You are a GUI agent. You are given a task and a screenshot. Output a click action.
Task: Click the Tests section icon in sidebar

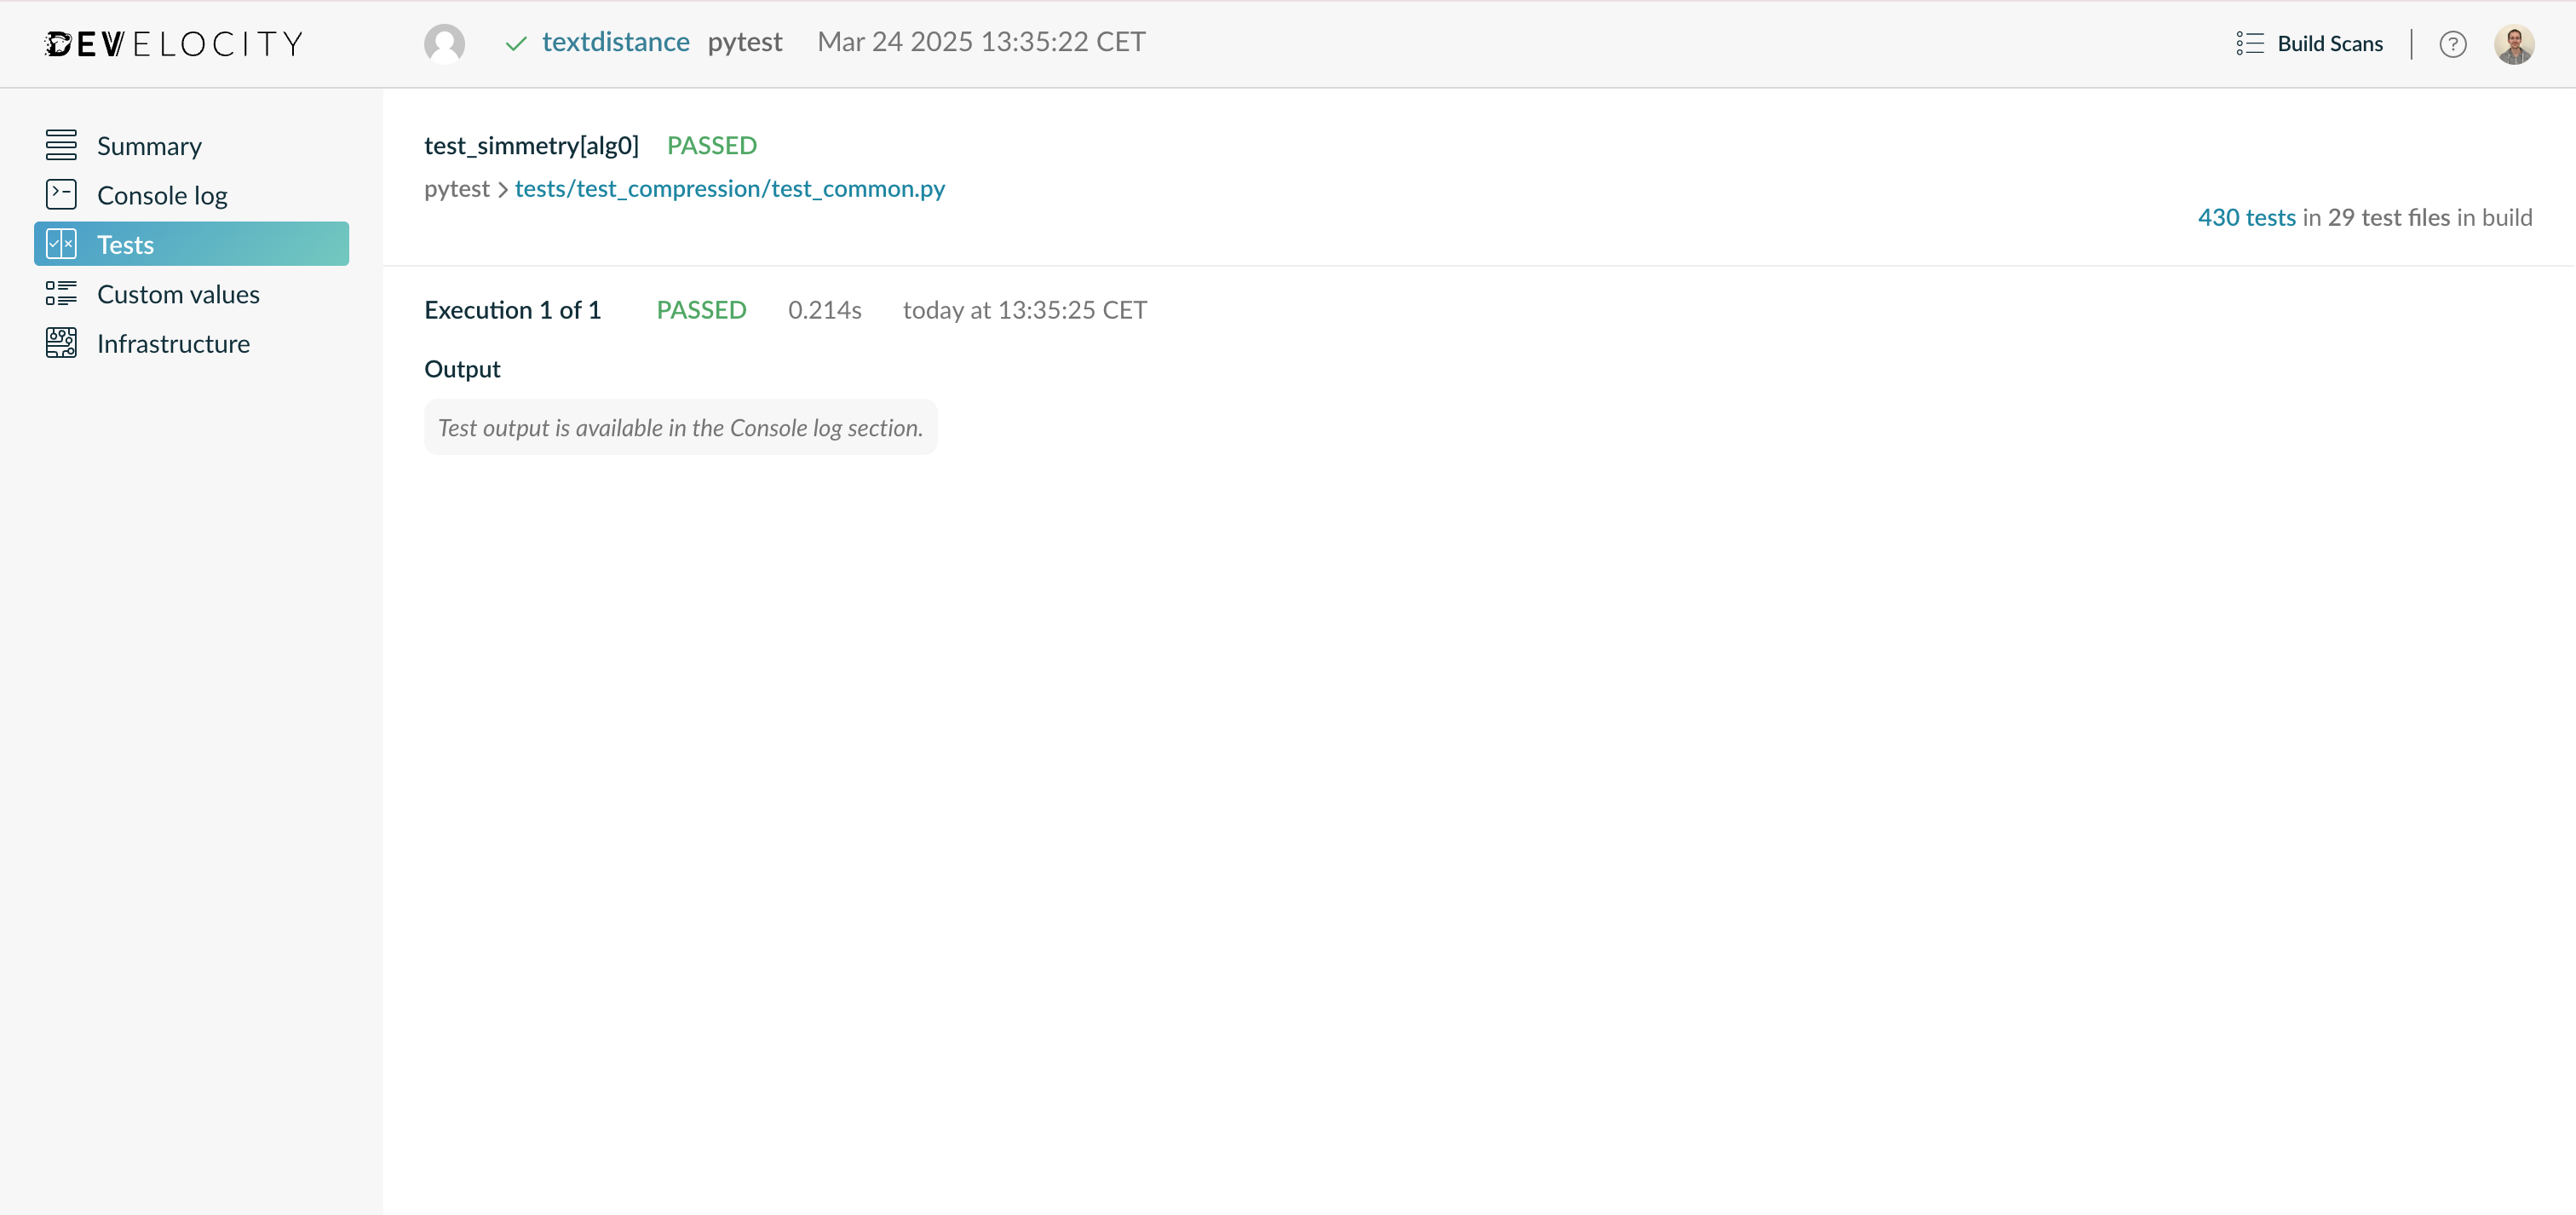tap(61, 243)
